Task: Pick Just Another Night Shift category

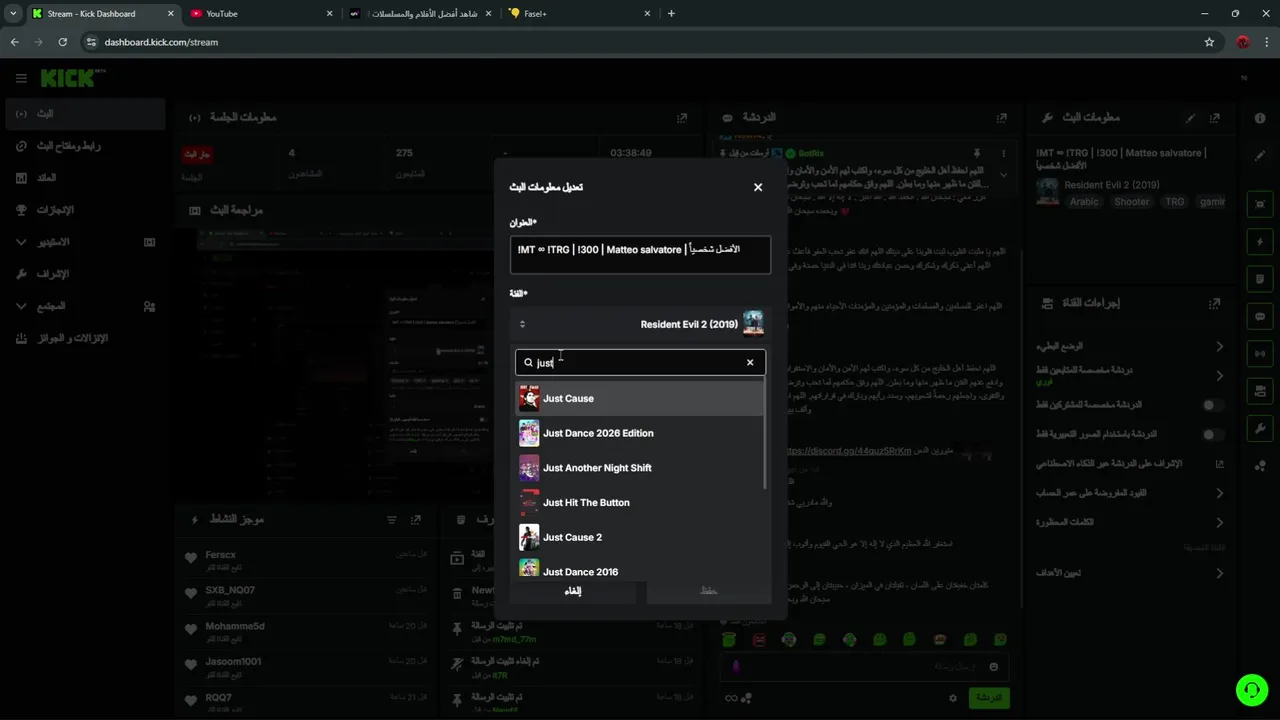Action: 640,468
